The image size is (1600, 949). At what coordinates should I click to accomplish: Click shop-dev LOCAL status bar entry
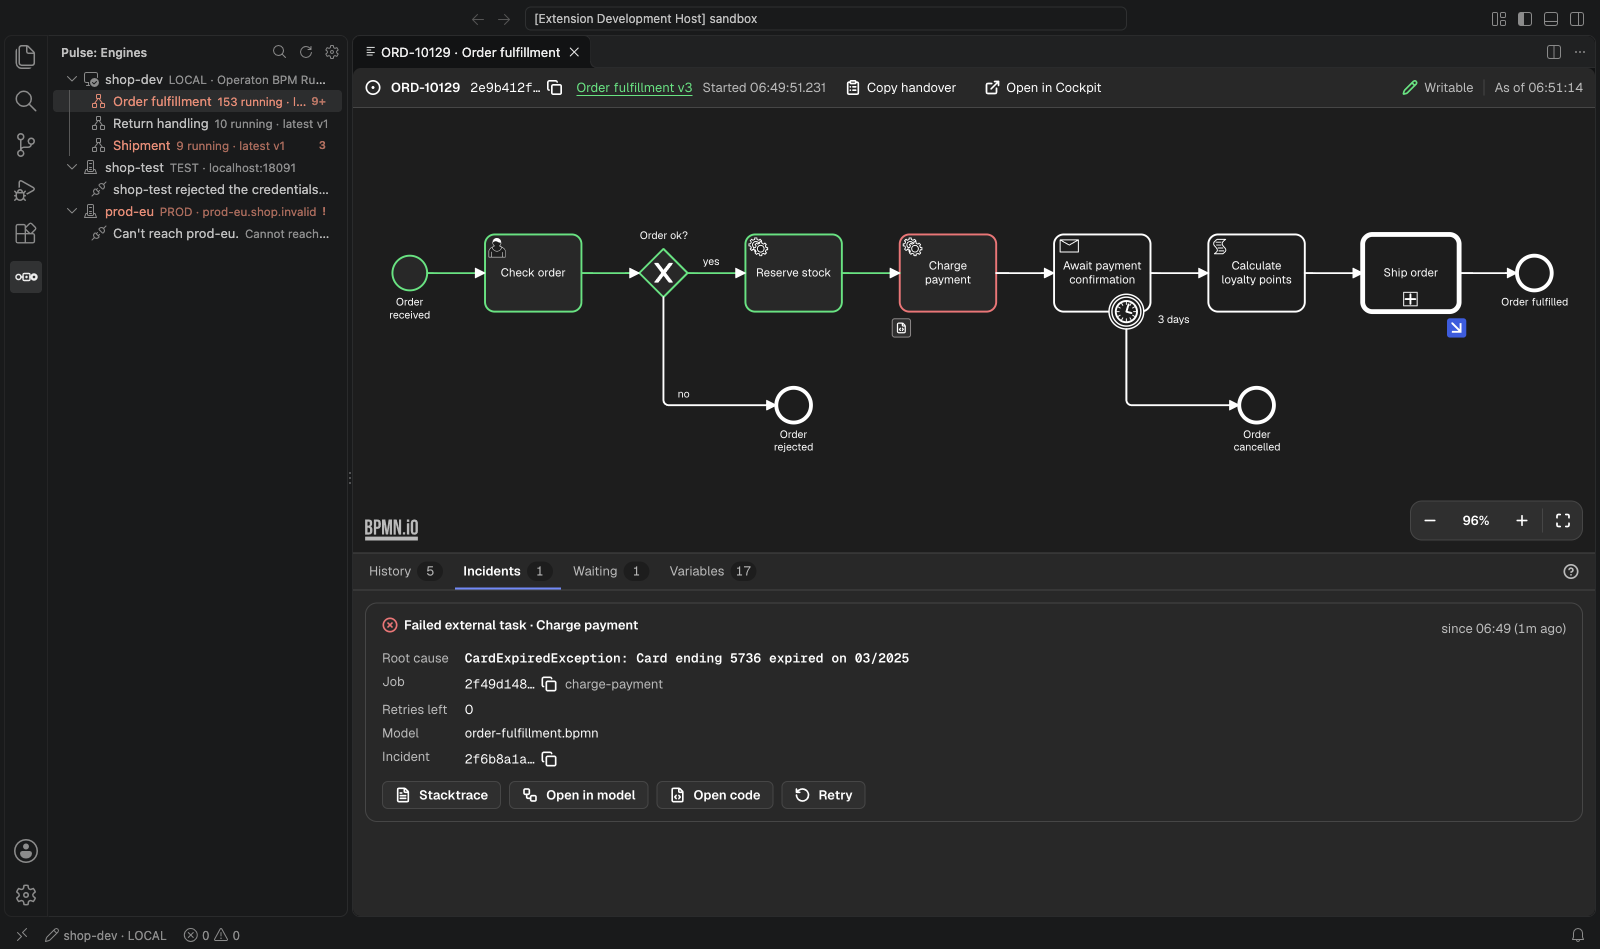(106, 936)
